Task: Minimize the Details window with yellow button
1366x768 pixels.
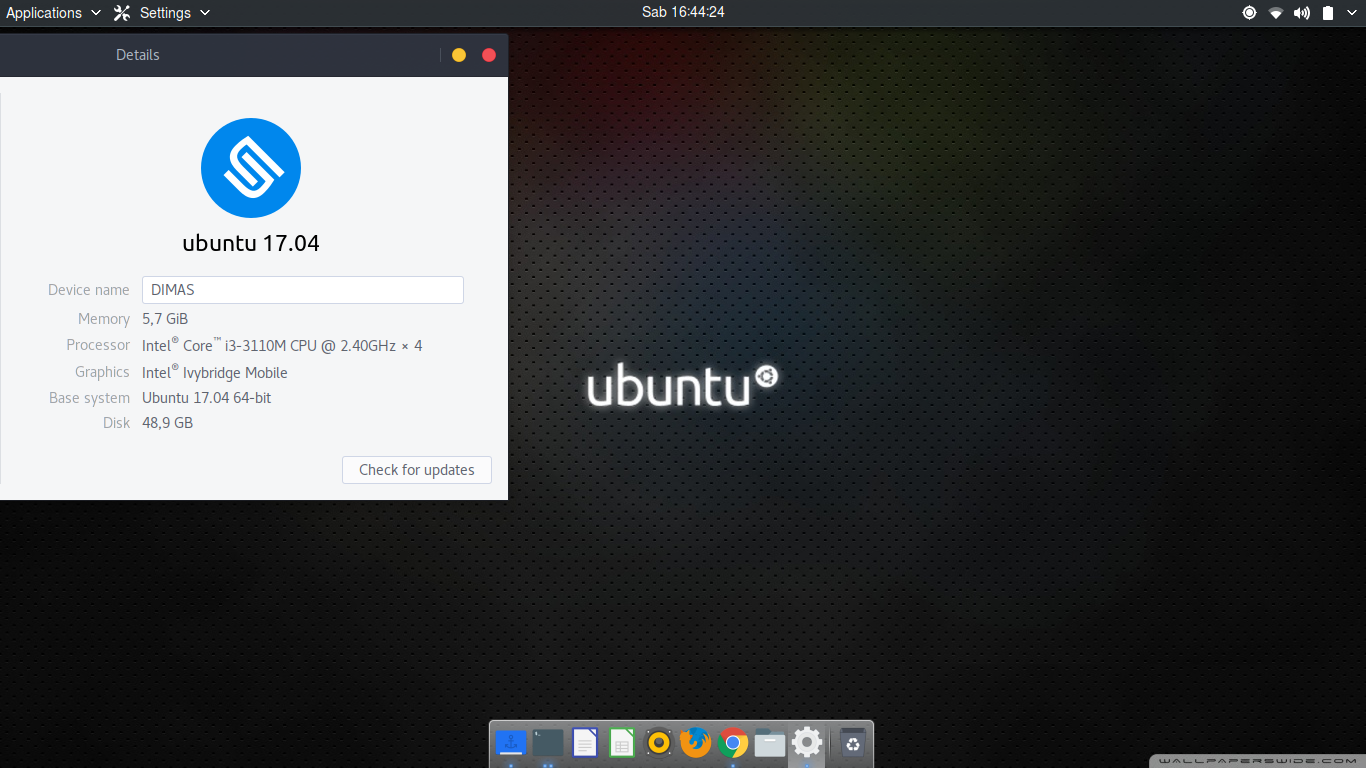Action: point(459,55)
